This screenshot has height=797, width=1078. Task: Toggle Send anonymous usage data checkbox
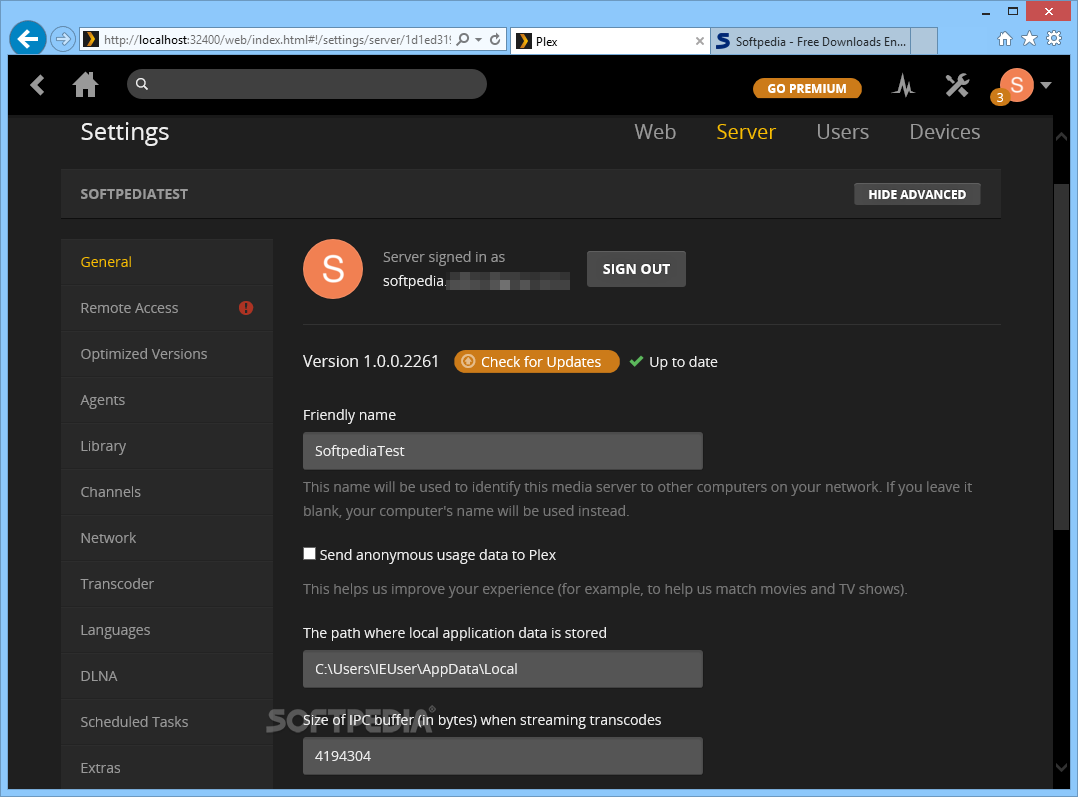click(309, 554)
